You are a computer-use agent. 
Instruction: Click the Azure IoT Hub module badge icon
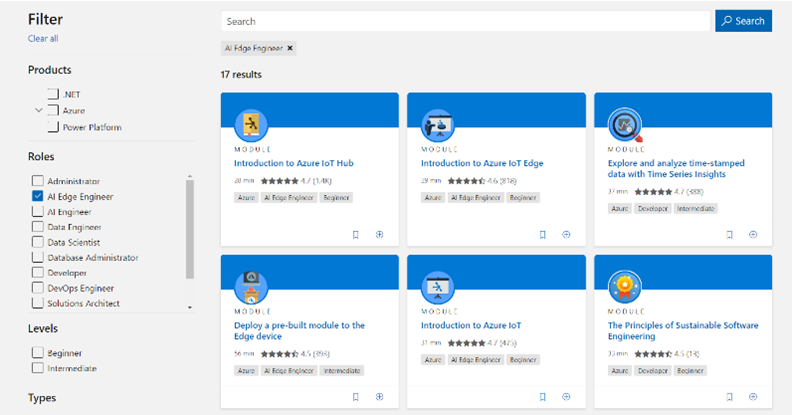(x=251, y=125)
